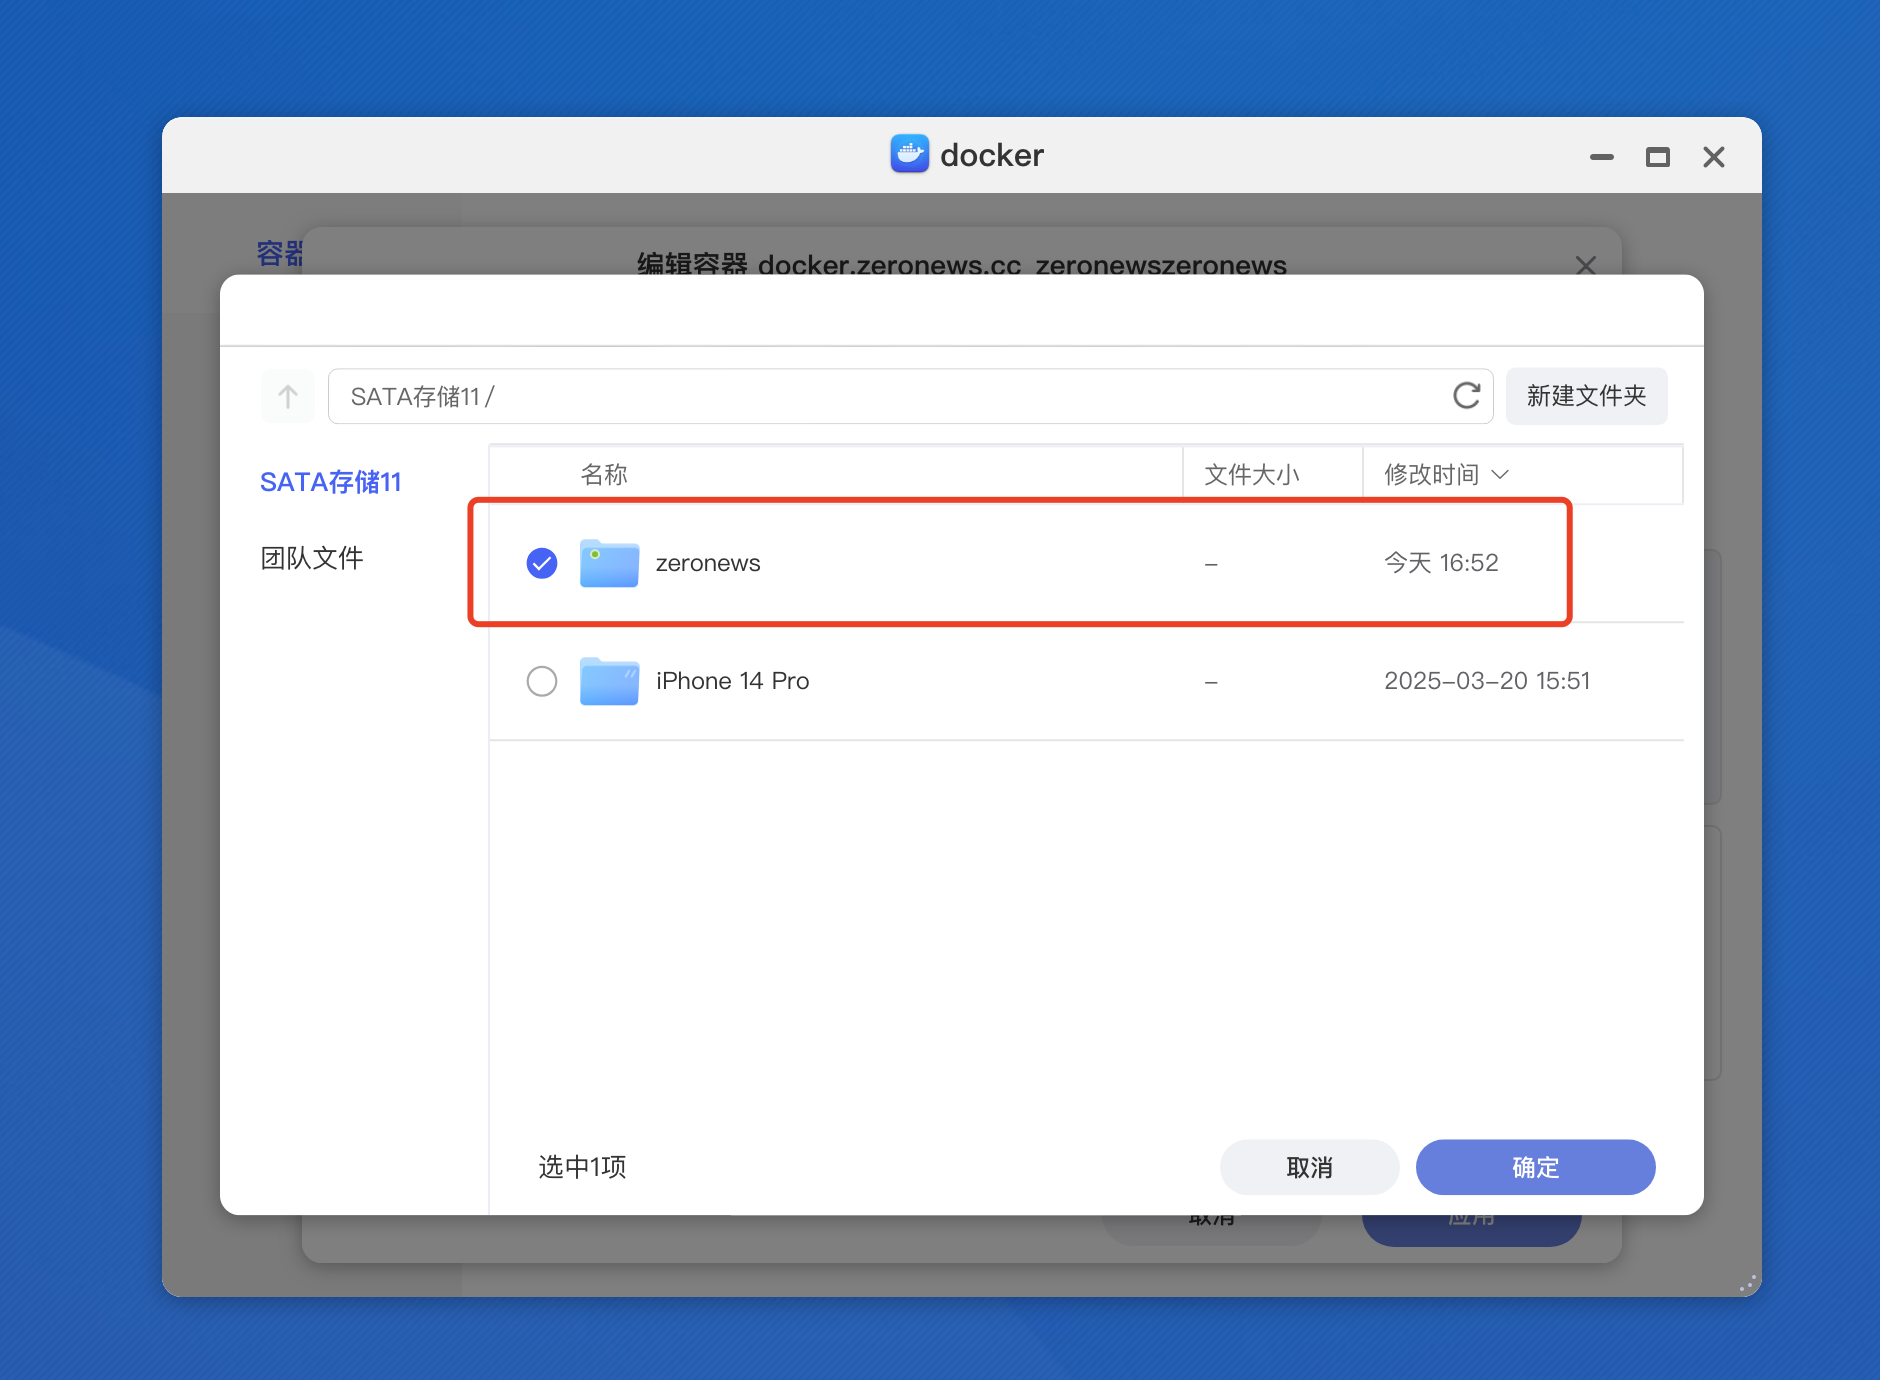The image size is (1880, 1380).
Task: Uncheck the zeronews folder checkbox
Action: [542, 563]
